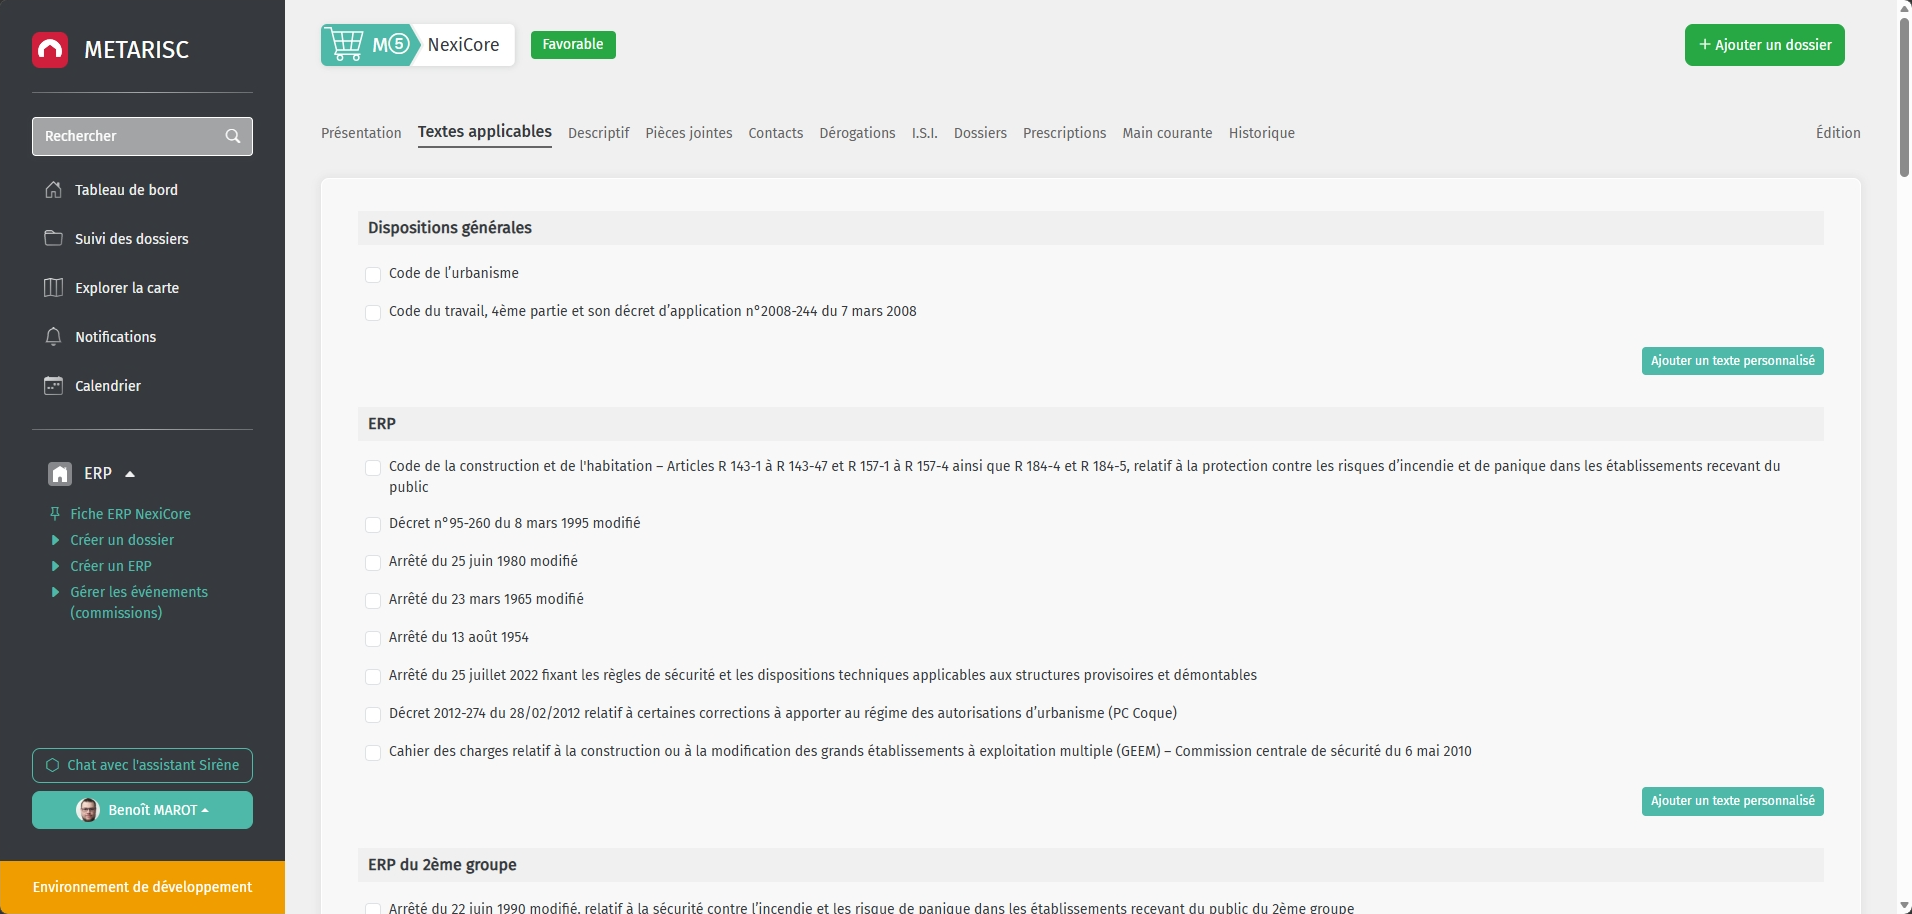The width and height of the screenshot is (1912, 914).
Task: Click Ajouter un dossier button
Action: click(x=1765, y=45)
